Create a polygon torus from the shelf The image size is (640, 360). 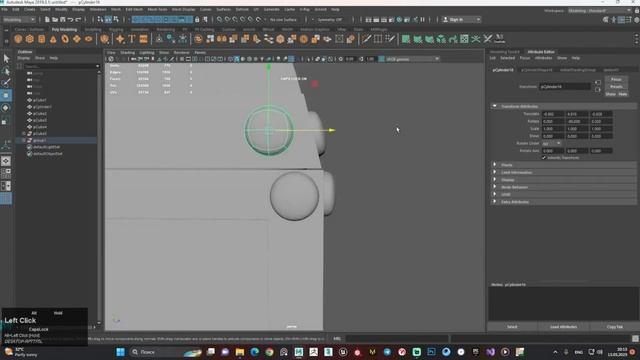65,39
